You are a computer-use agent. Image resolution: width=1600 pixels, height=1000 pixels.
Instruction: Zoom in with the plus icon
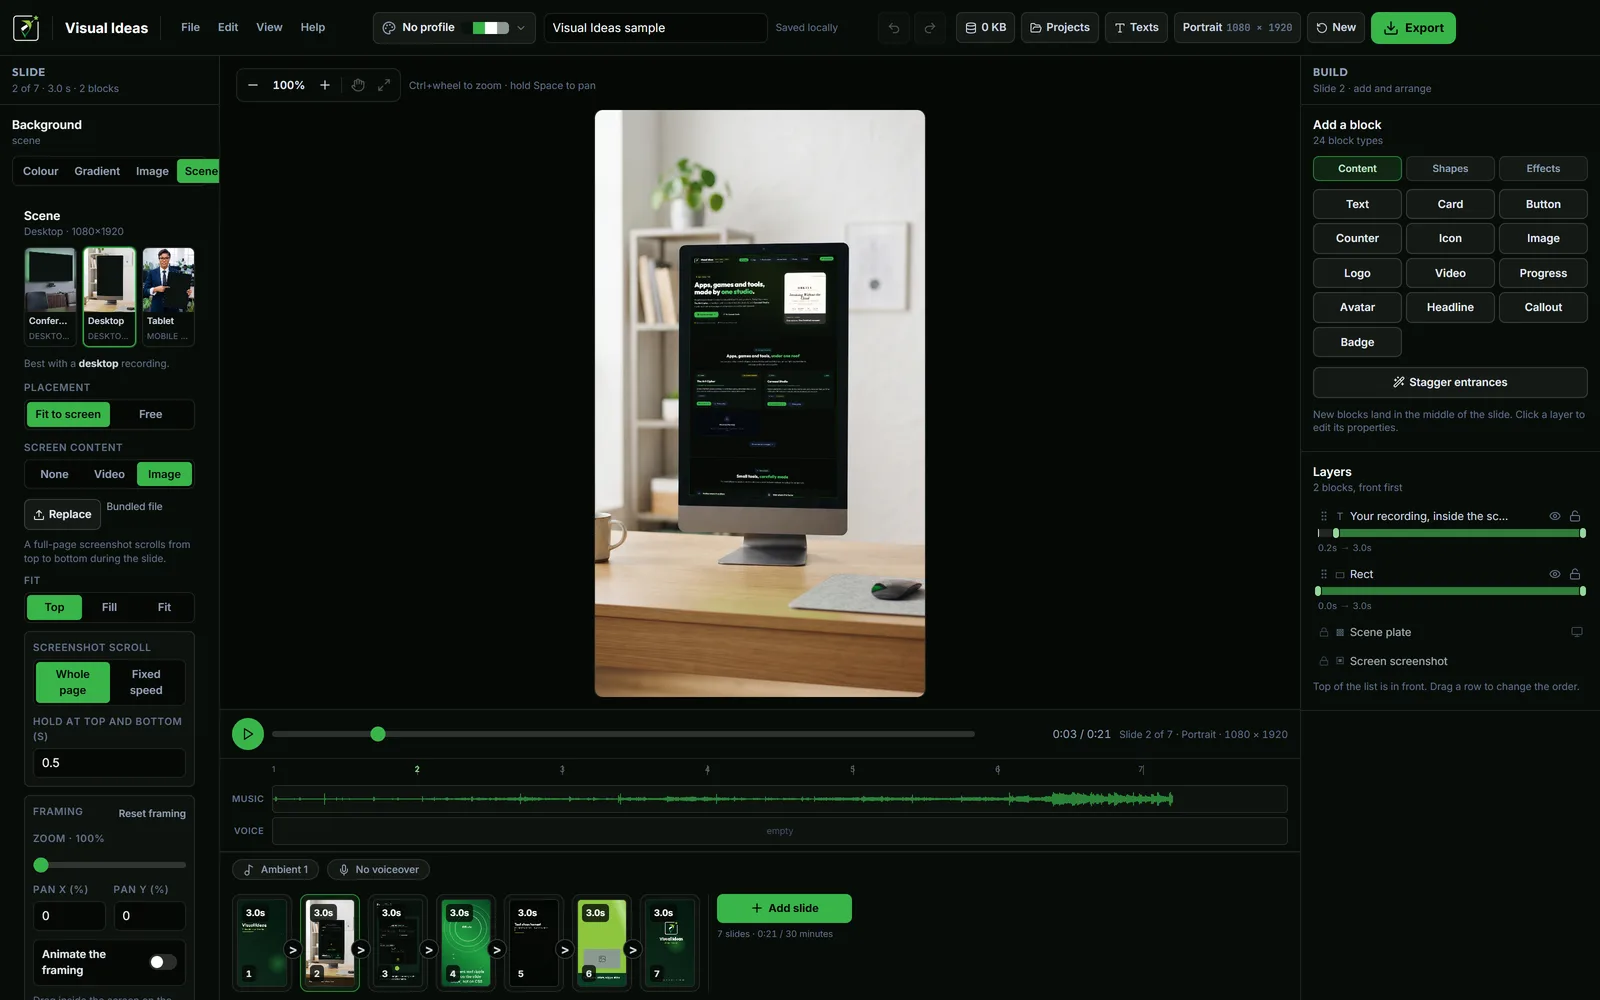[325, 85]
